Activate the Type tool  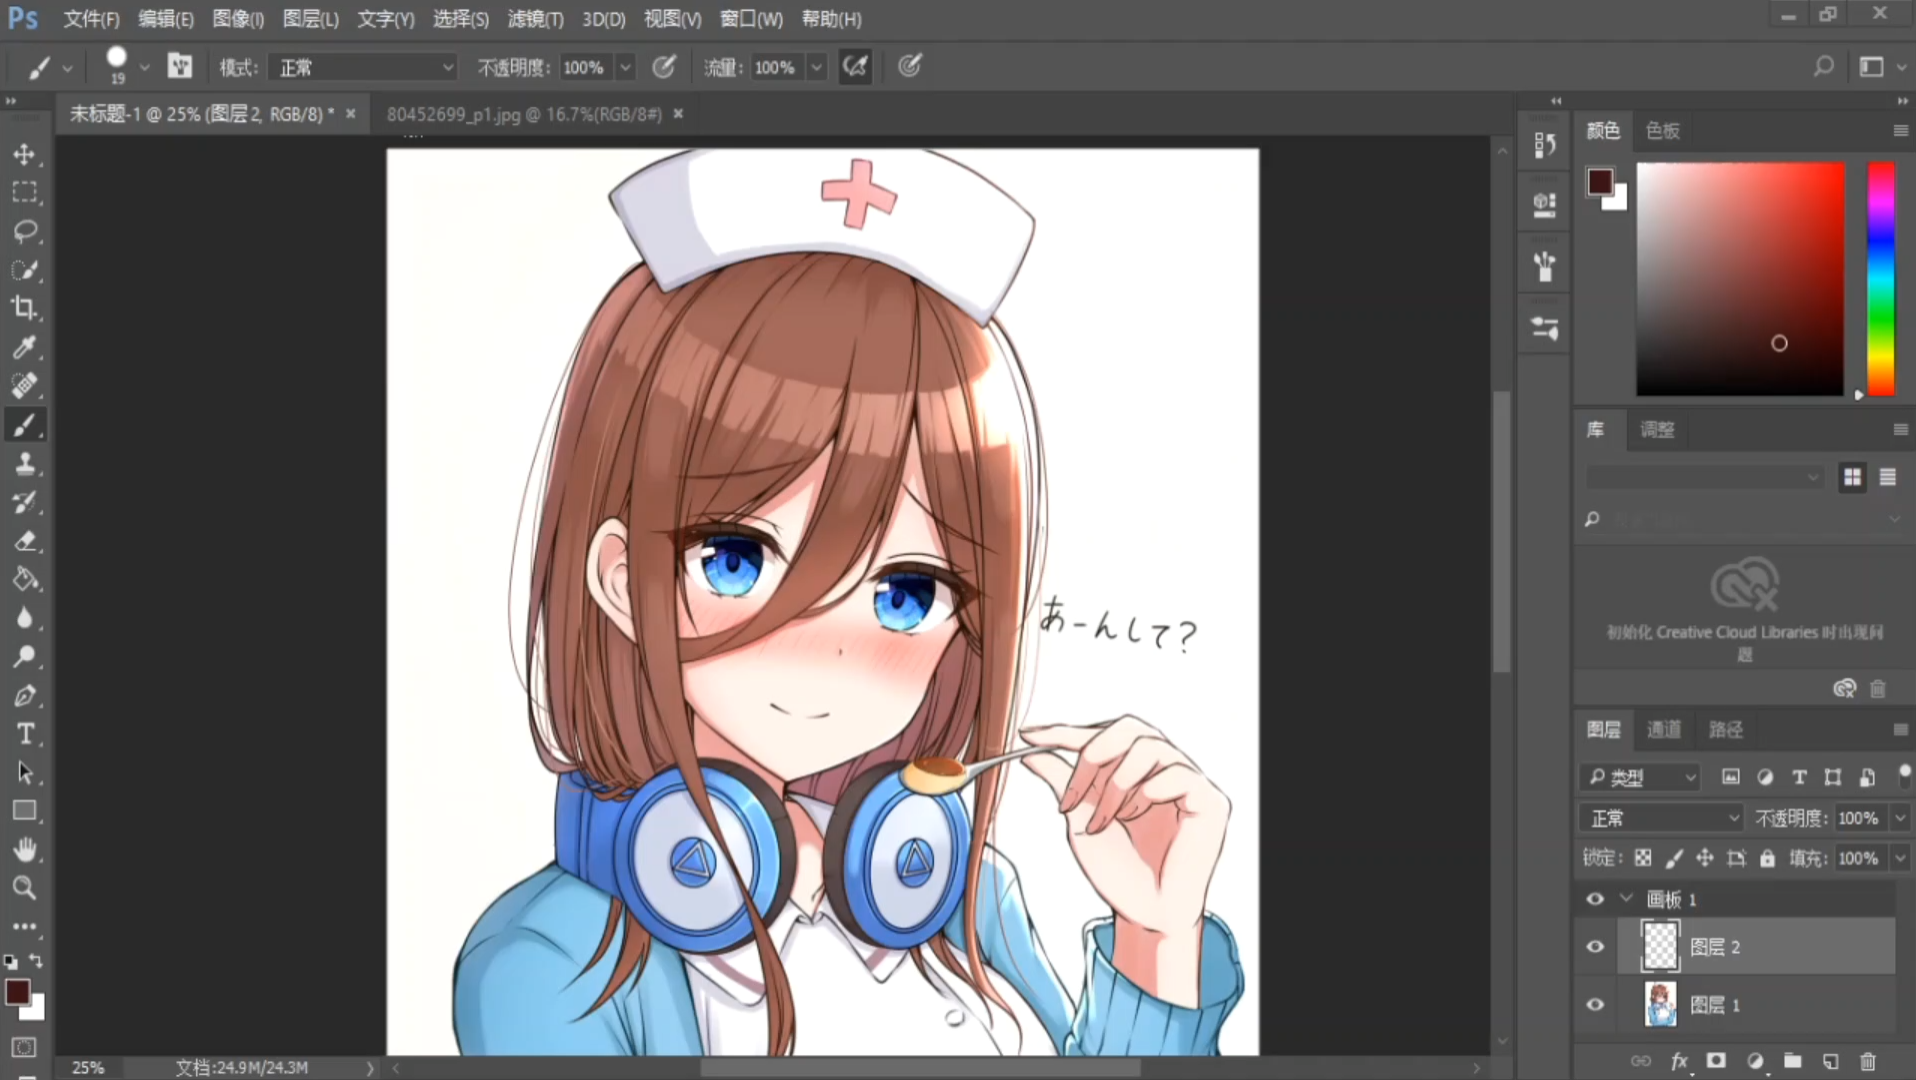point(25,733)
